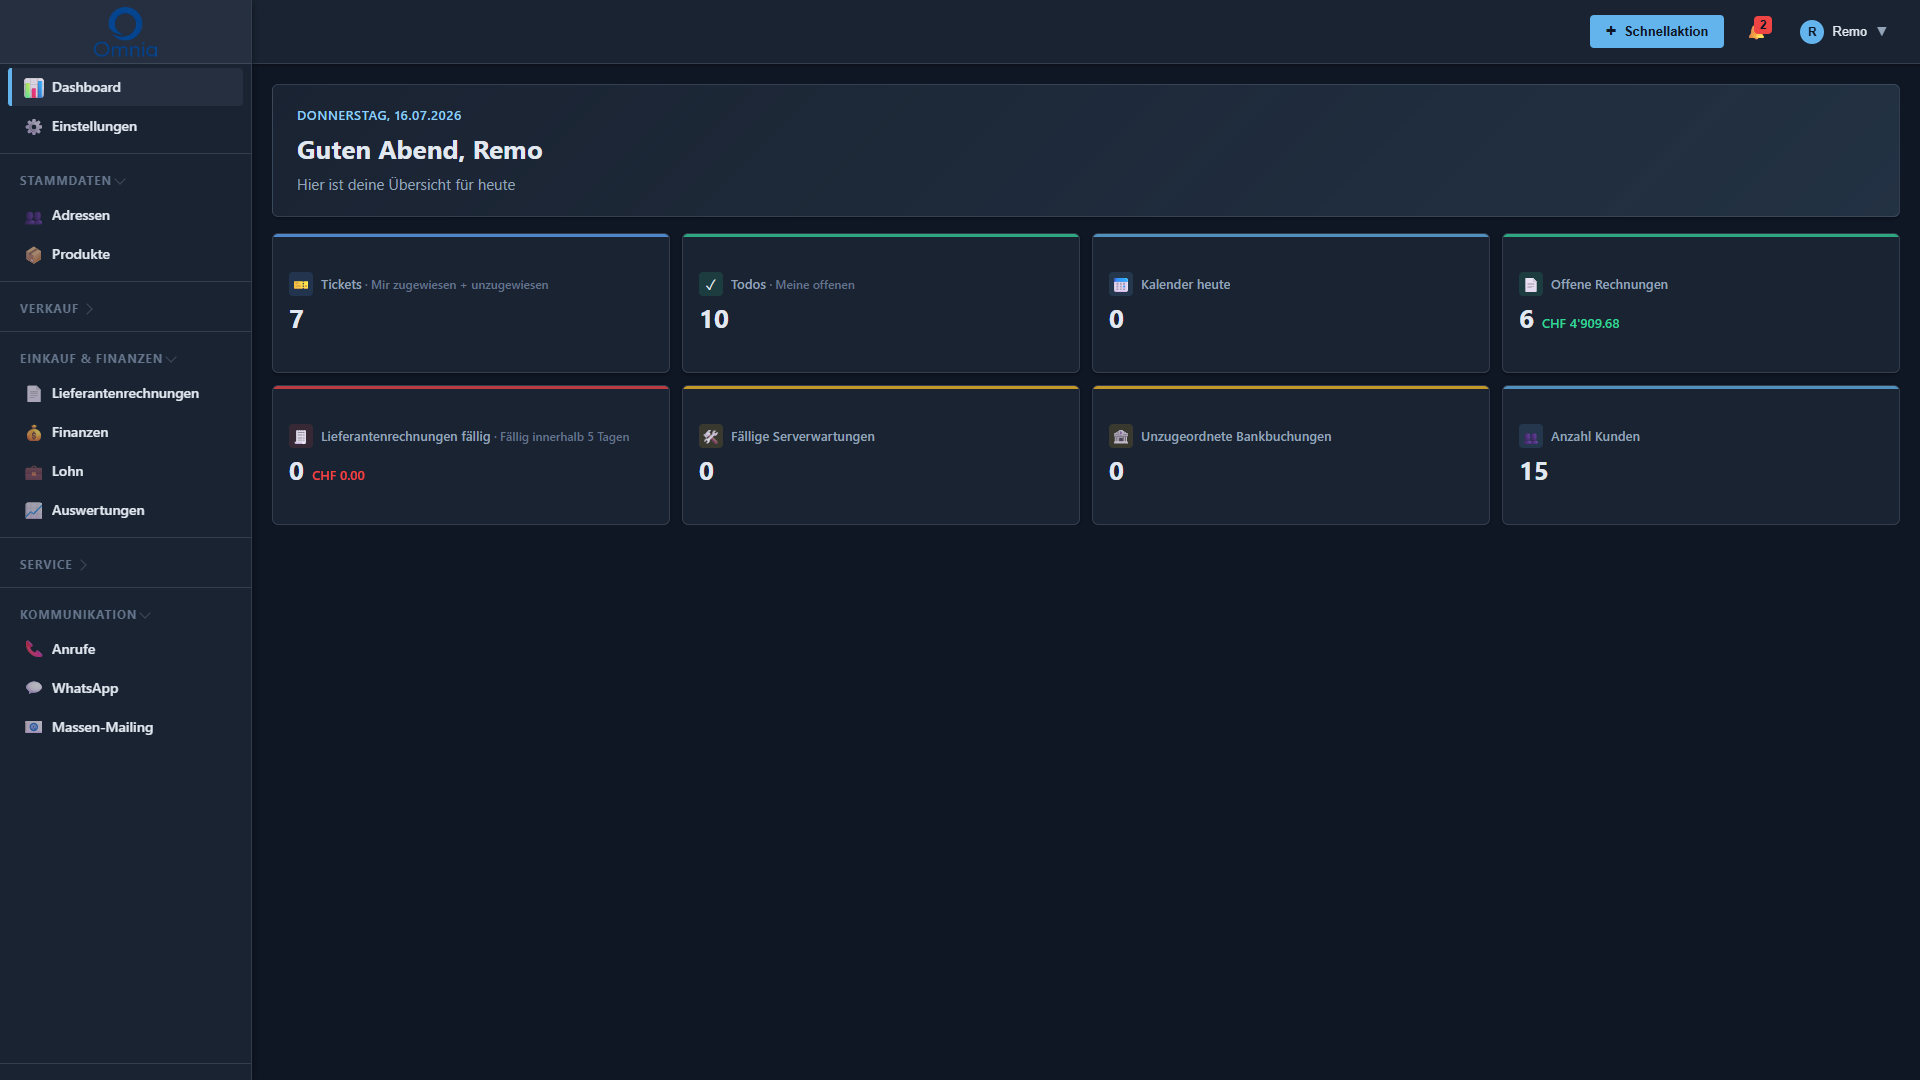
Task: Click the 'Meine offenen' subtitle
Action: [x=814, y=285]
